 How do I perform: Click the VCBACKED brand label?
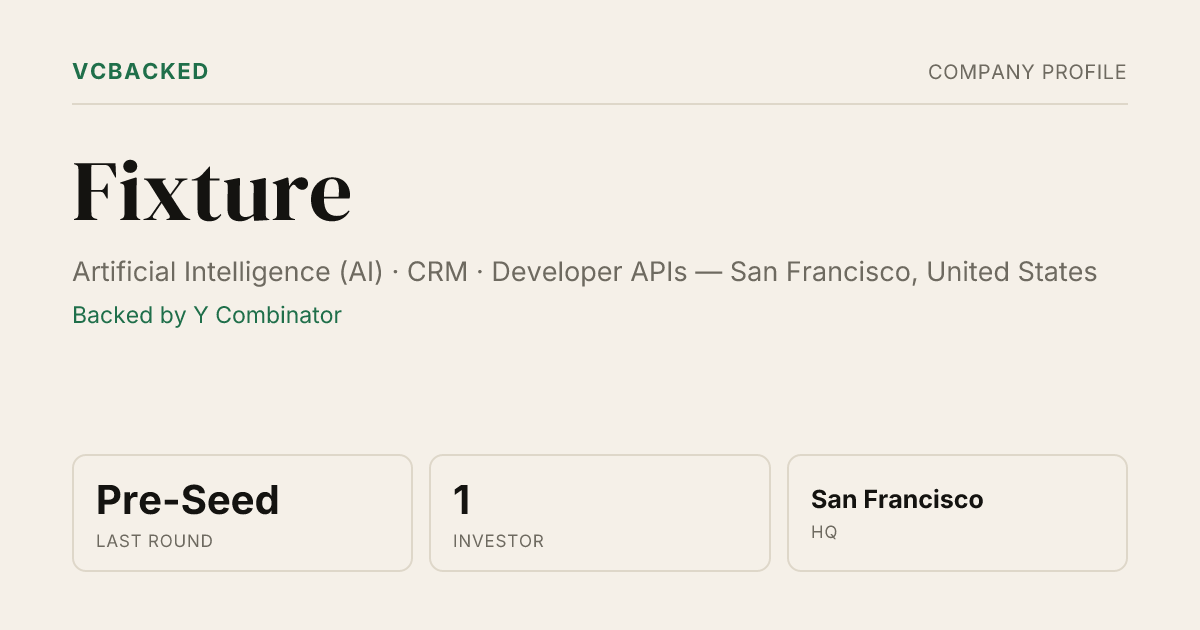tap(140, 72)
